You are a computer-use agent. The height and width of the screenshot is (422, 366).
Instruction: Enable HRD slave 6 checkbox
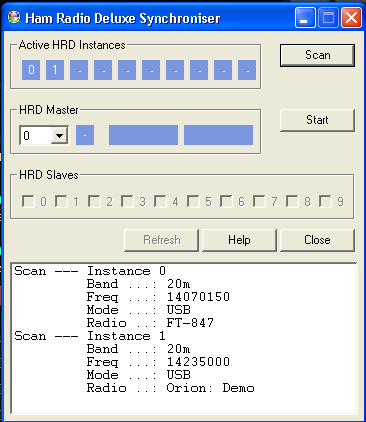click(226, 201)
